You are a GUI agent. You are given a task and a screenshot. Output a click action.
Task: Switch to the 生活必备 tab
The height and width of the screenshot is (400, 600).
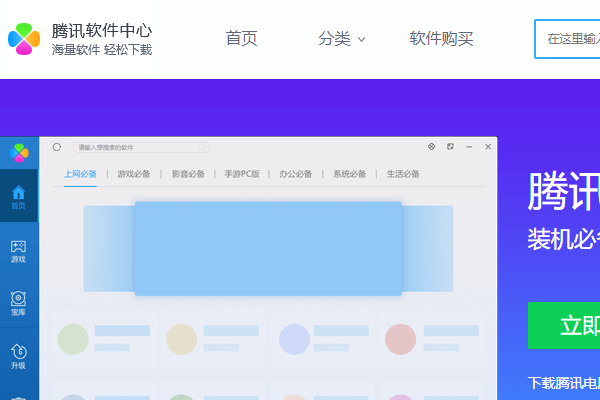403,174
